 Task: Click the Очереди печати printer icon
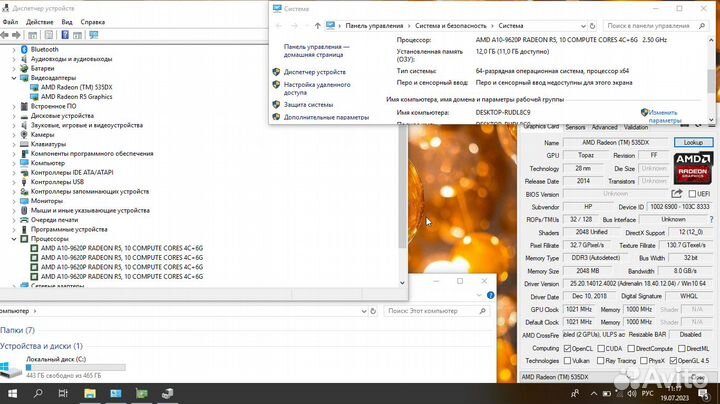(24, 220)
